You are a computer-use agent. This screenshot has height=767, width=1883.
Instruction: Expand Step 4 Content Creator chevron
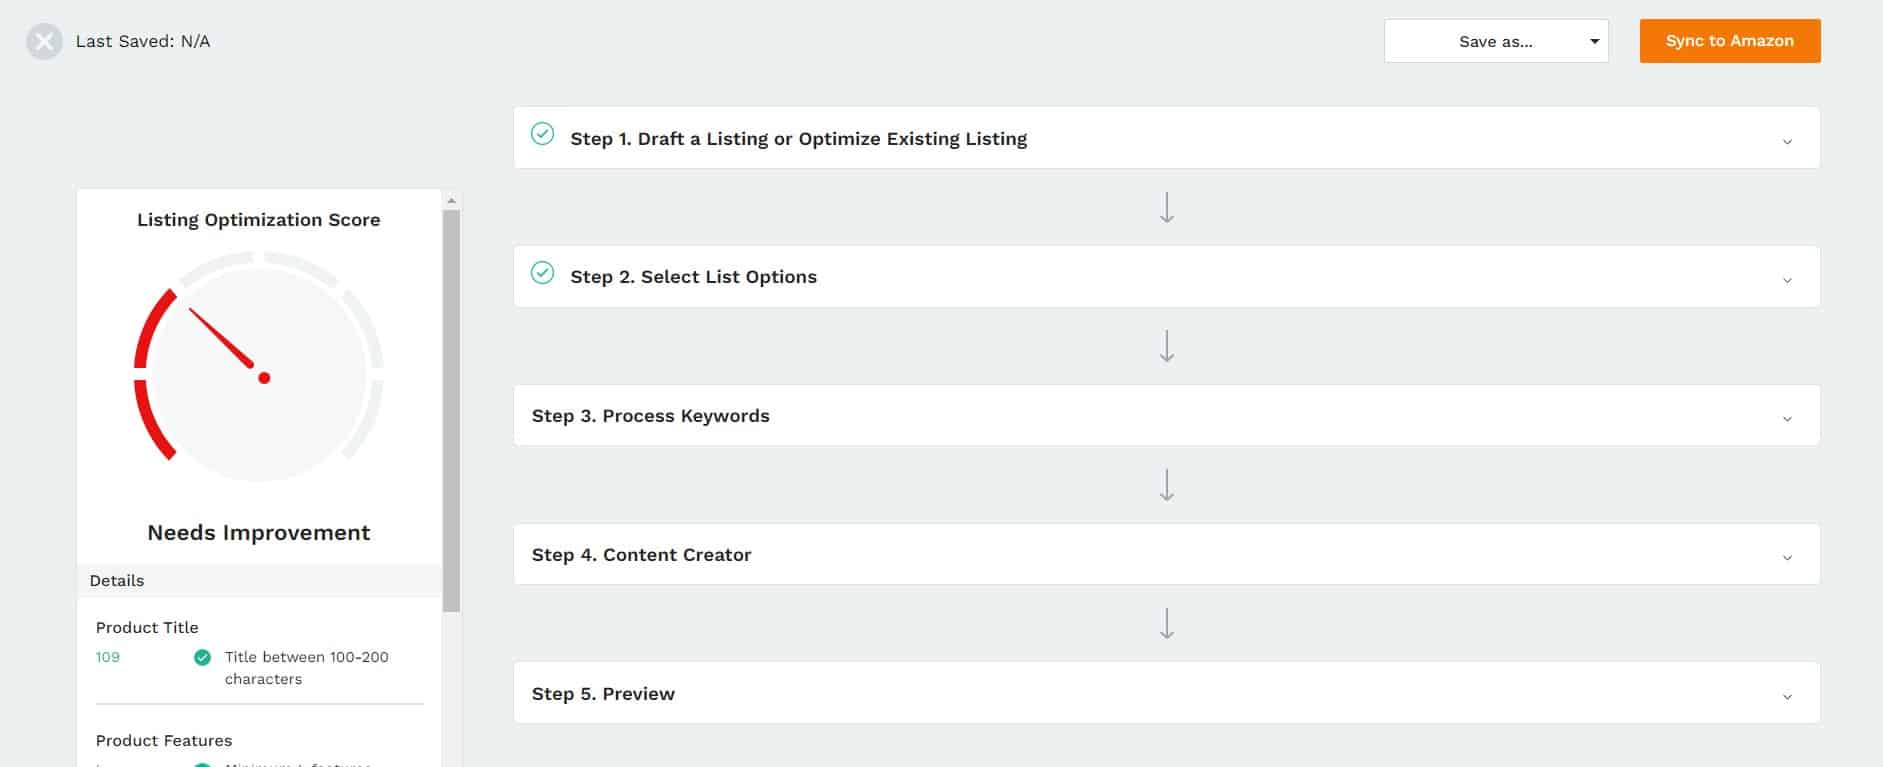click(1787, 558)
